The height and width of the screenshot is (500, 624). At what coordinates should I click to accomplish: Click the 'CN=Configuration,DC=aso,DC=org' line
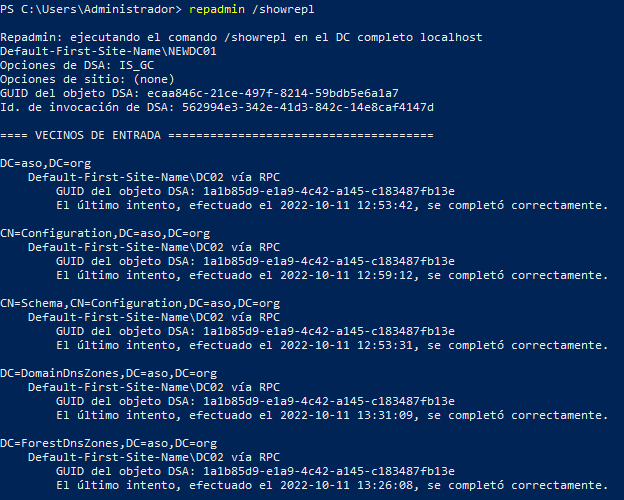coord(105,233)
